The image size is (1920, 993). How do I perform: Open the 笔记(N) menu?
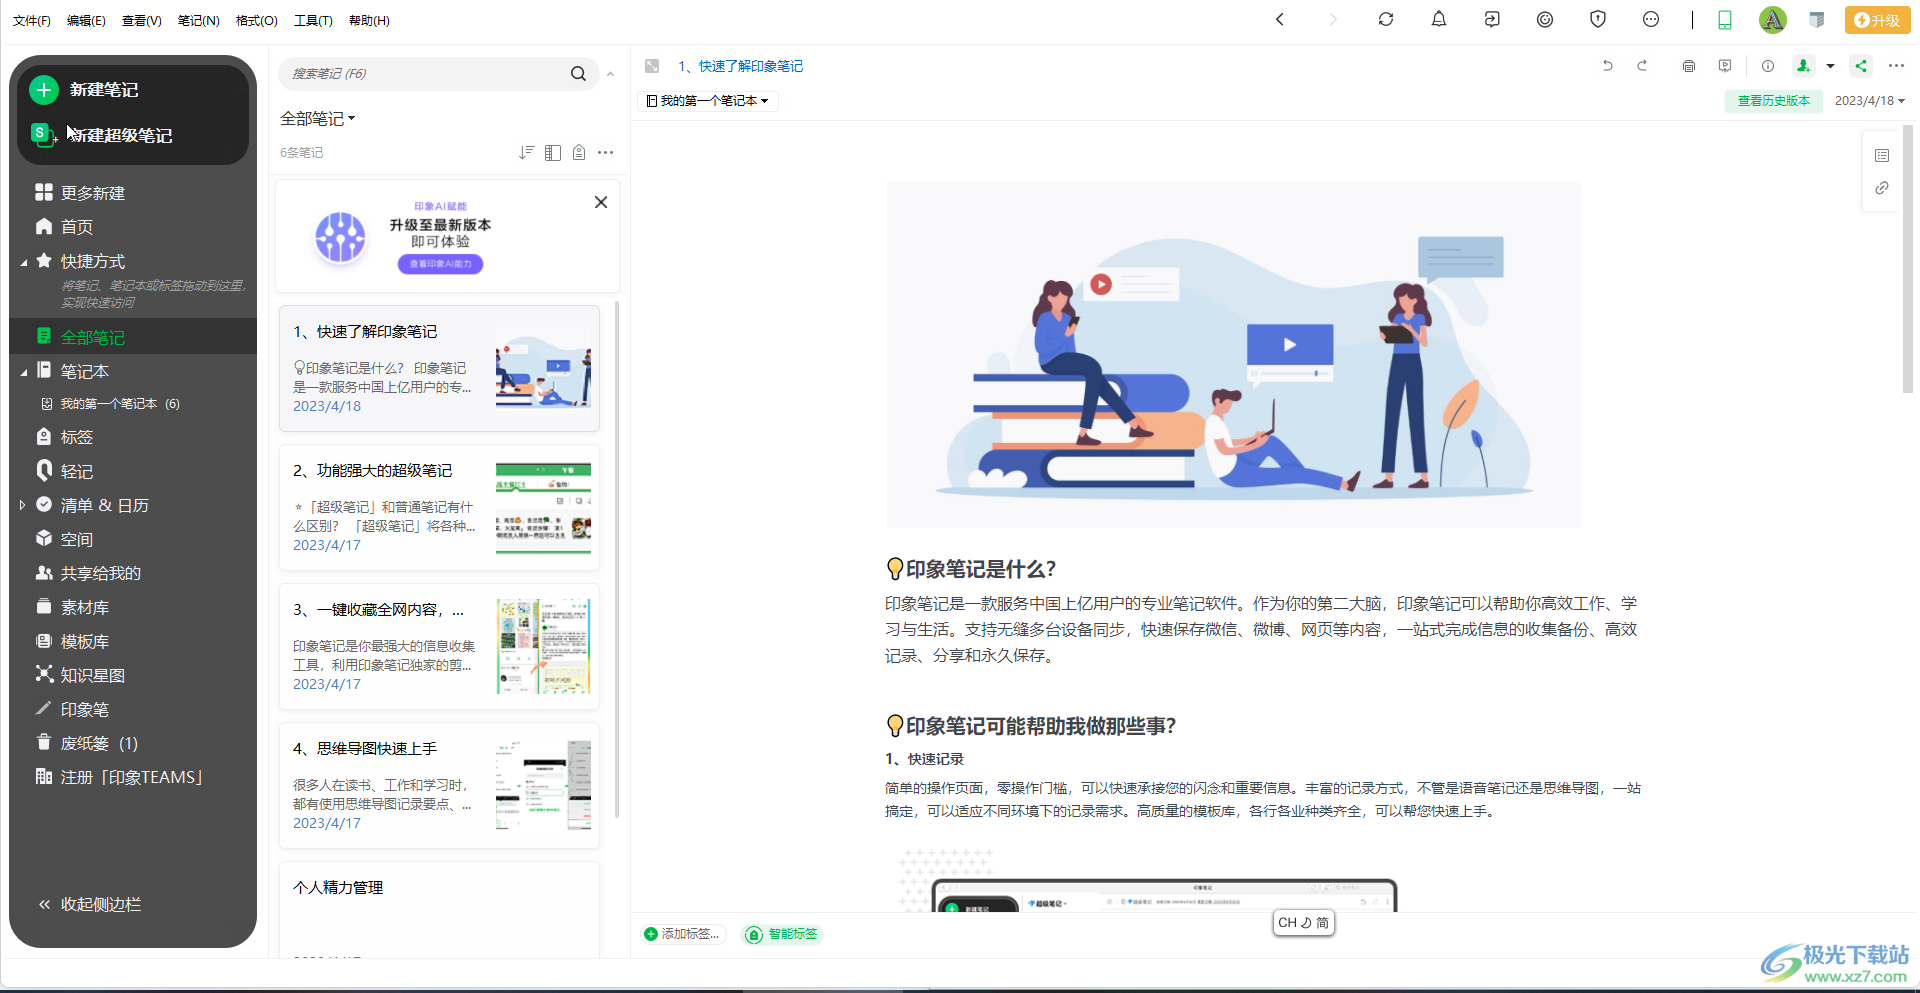(x=199, y=21)
